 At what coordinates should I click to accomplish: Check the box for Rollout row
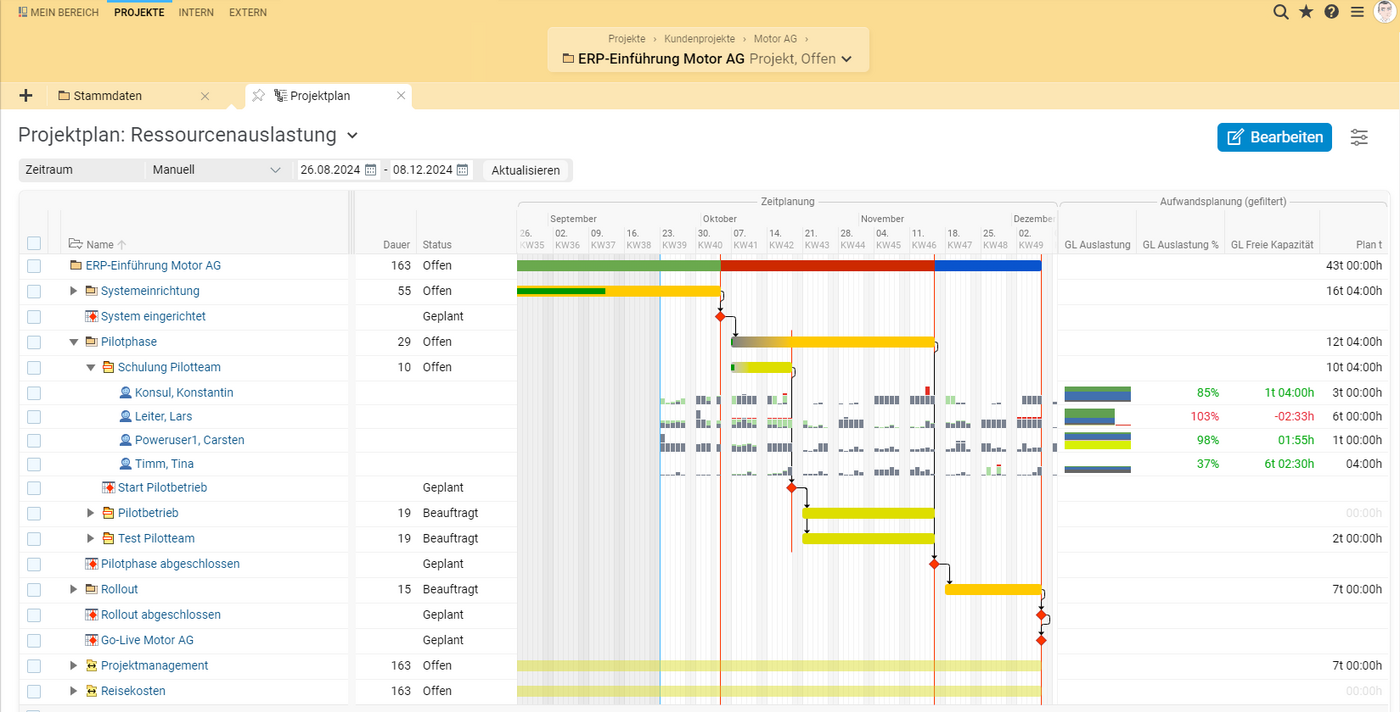(x=34, y=590)
